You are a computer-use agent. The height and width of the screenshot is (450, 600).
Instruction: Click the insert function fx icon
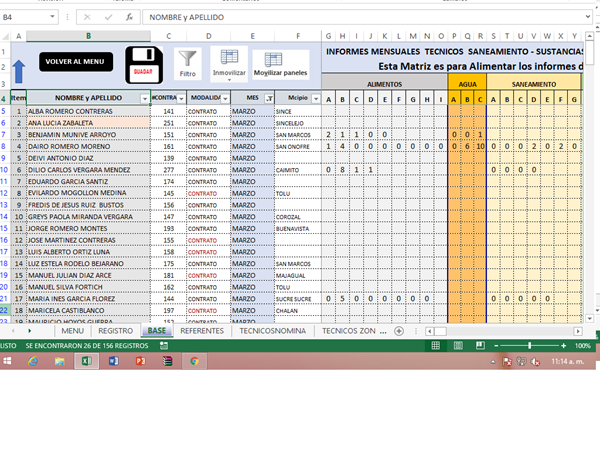(x=128, y=18)
